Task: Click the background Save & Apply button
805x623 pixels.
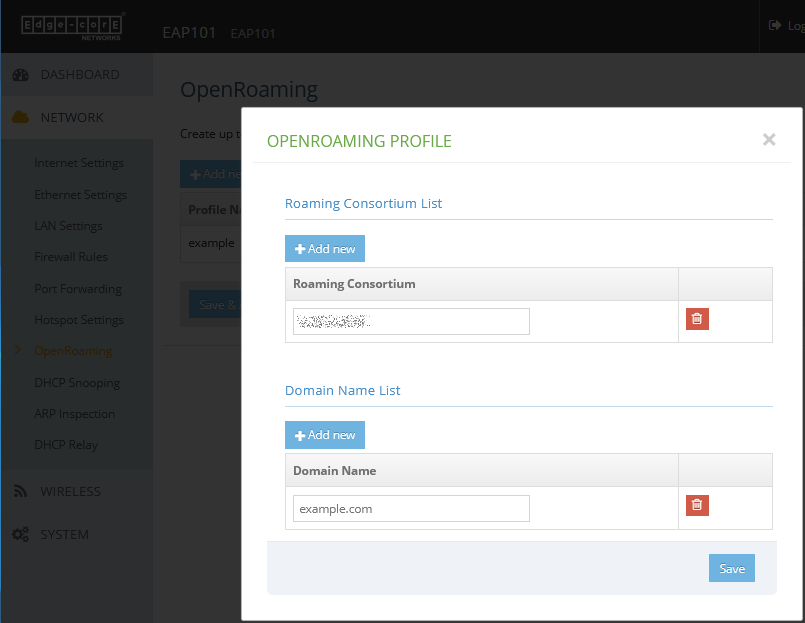Action: pos(215,305)
